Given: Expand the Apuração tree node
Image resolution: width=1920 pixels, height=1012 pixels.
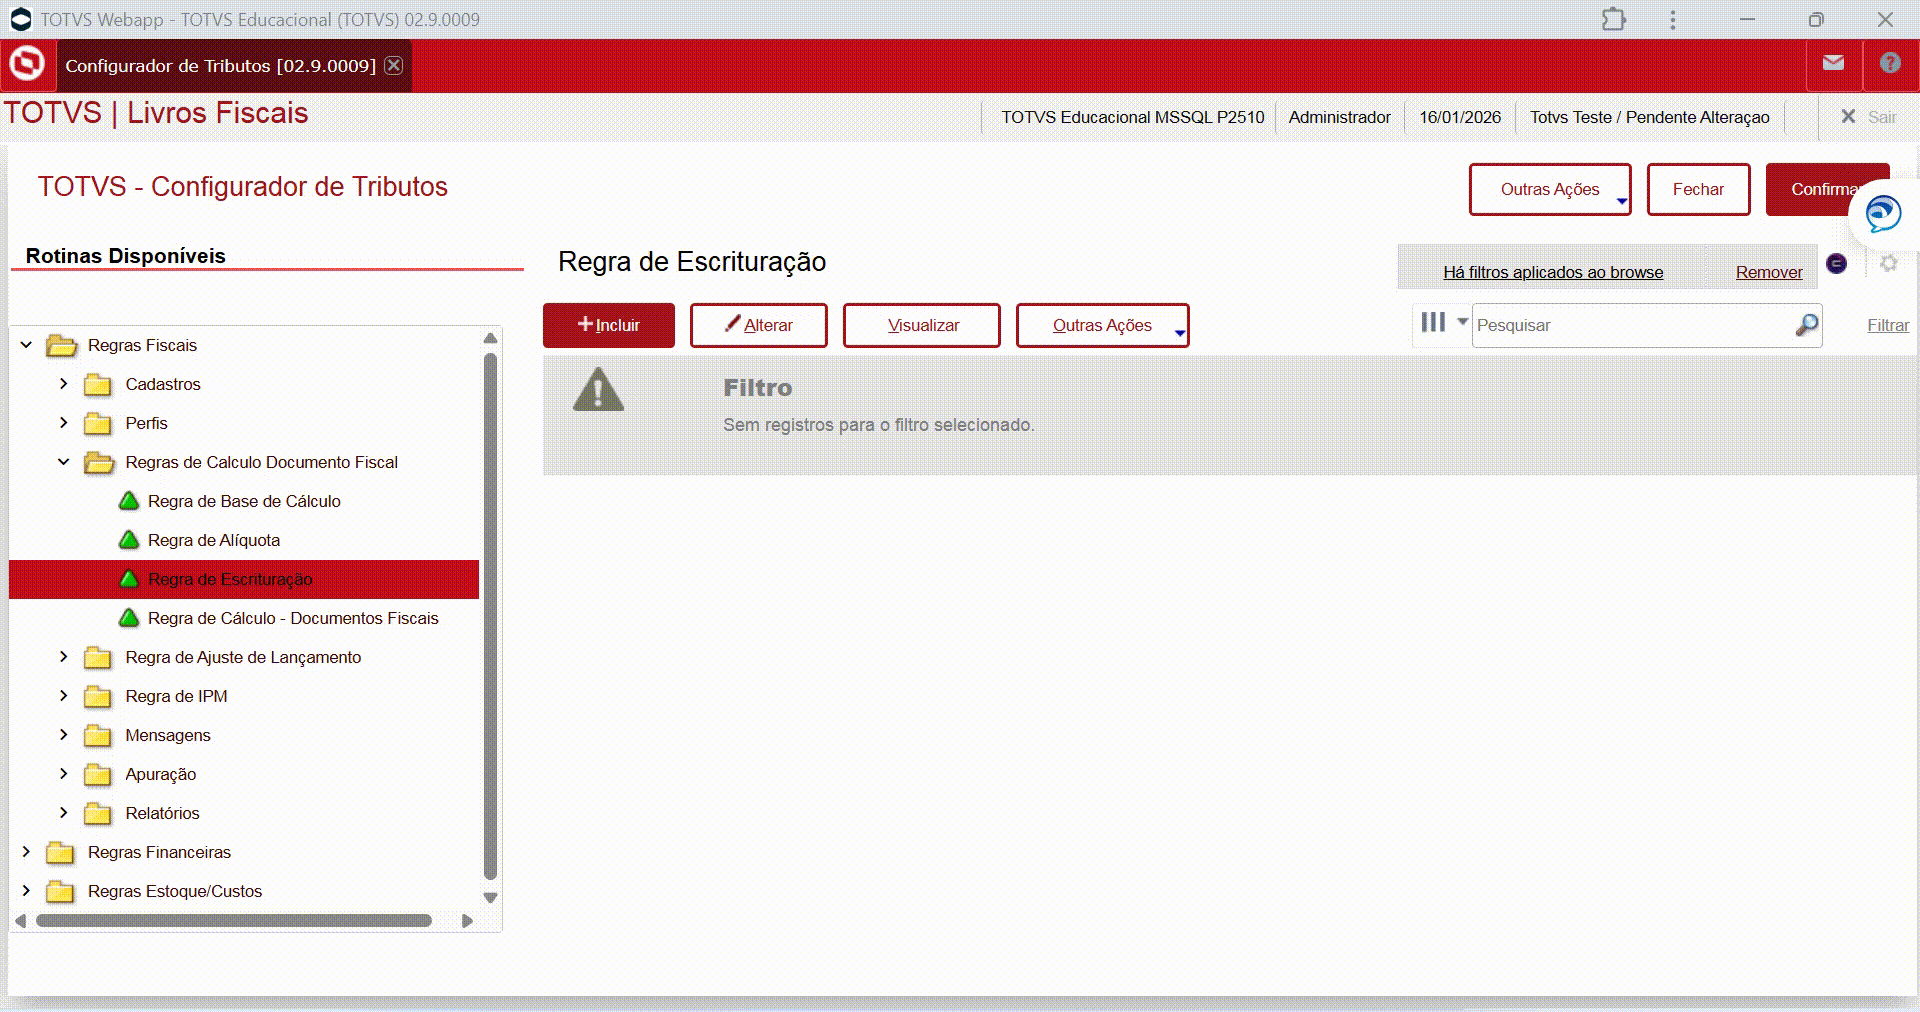Looking at the screenshot, I should pos(63,774).
